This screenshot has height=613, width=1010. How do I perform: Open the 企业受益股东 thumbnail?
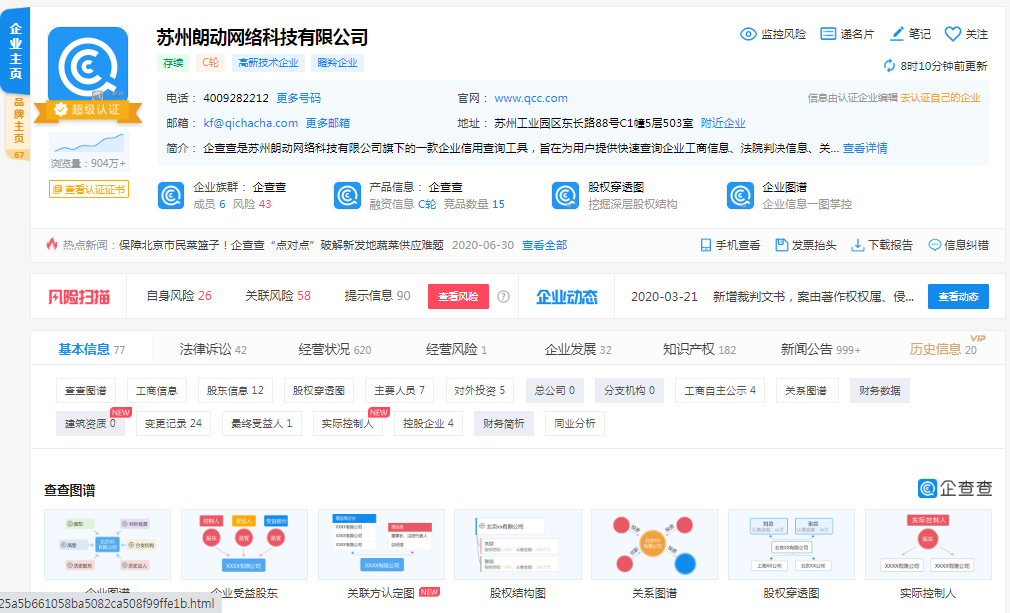244,545
